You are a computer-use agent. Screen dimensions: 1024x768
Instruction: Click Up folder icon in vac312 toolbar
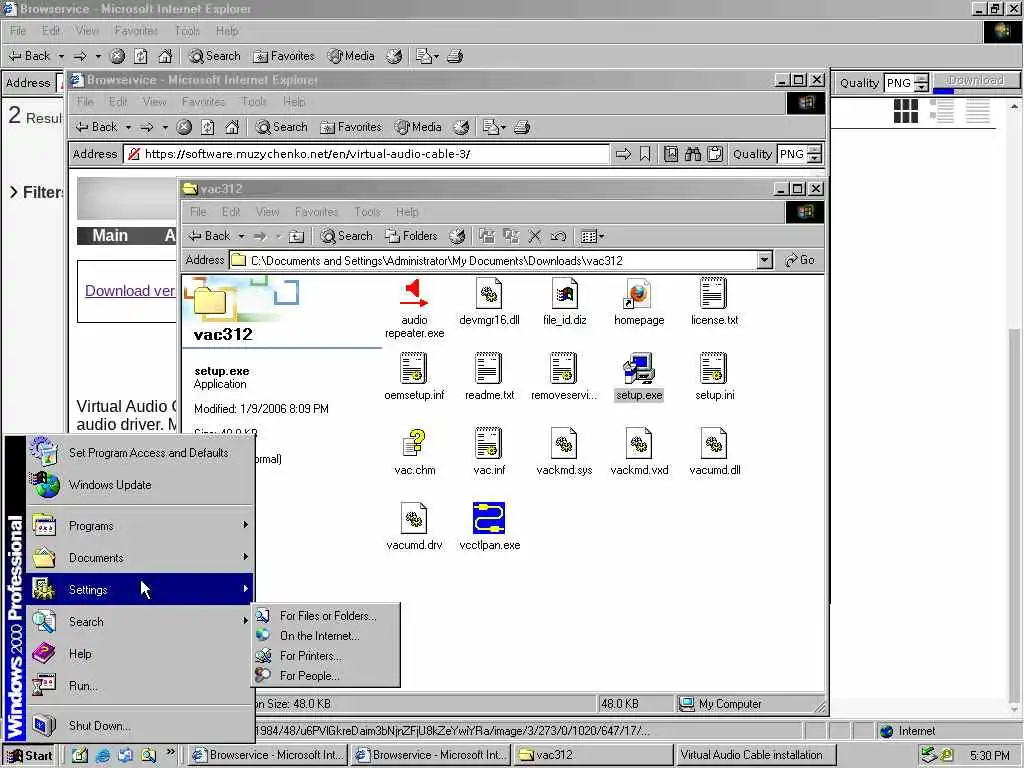coord(296,236)
